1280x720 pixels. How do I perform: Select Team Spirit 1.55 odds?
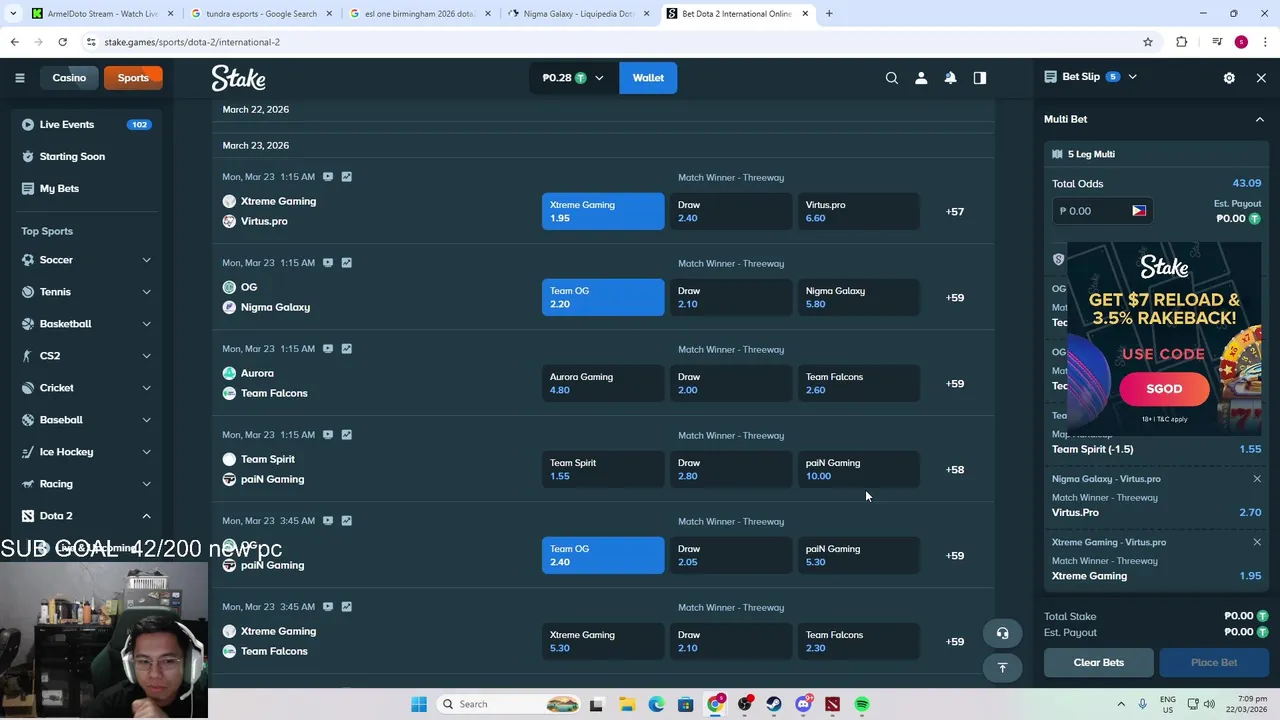pos(603,469)
